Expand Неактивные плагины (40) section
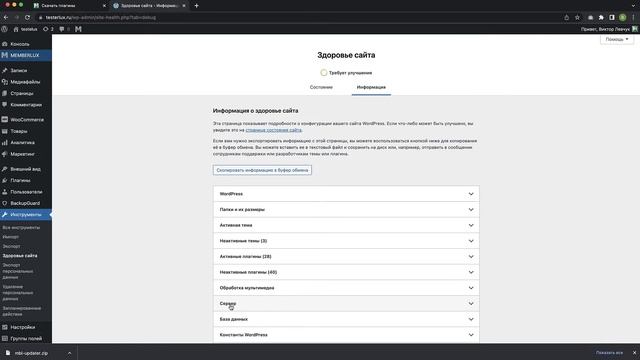 pyautogui.click(x=346, y=272)
